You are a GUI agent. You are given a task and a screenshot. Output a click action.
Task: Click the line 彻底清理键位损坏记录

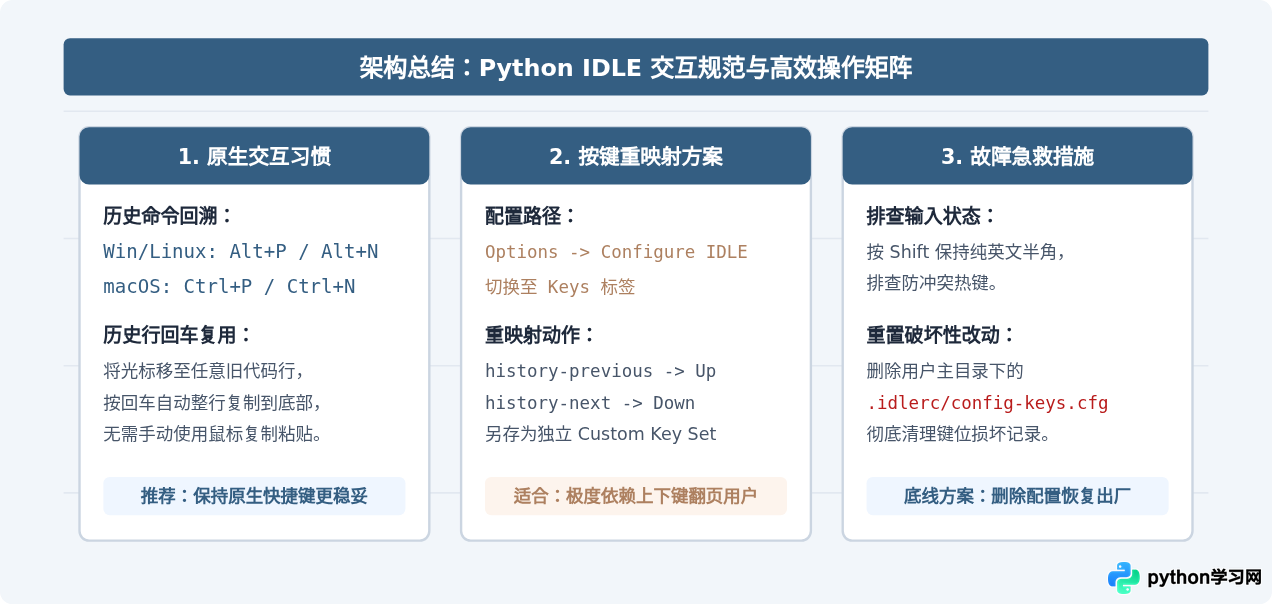click(x=958, y=435)
